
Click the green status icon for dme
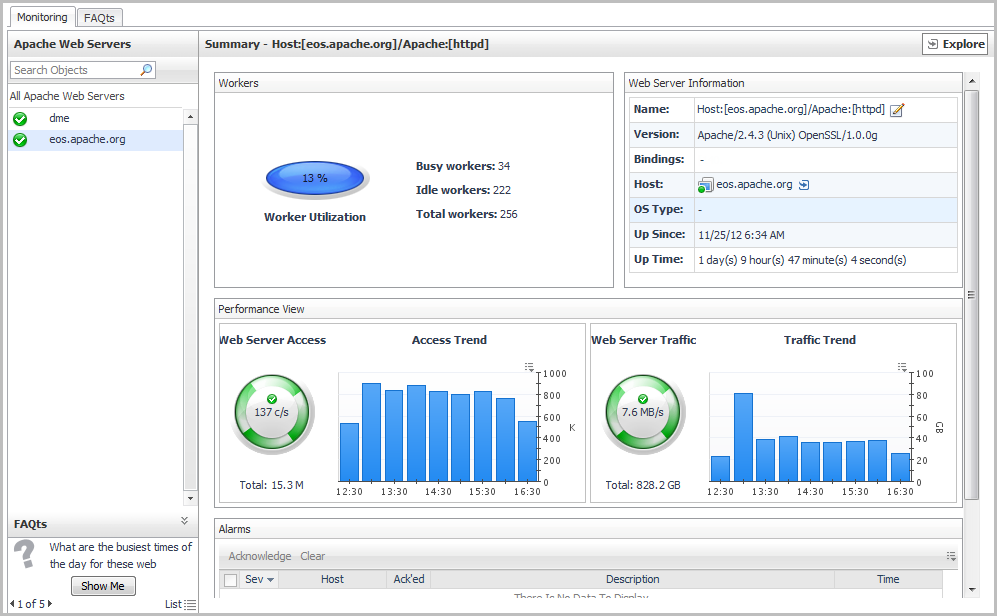pyautogui.click(x=20, y=119)
